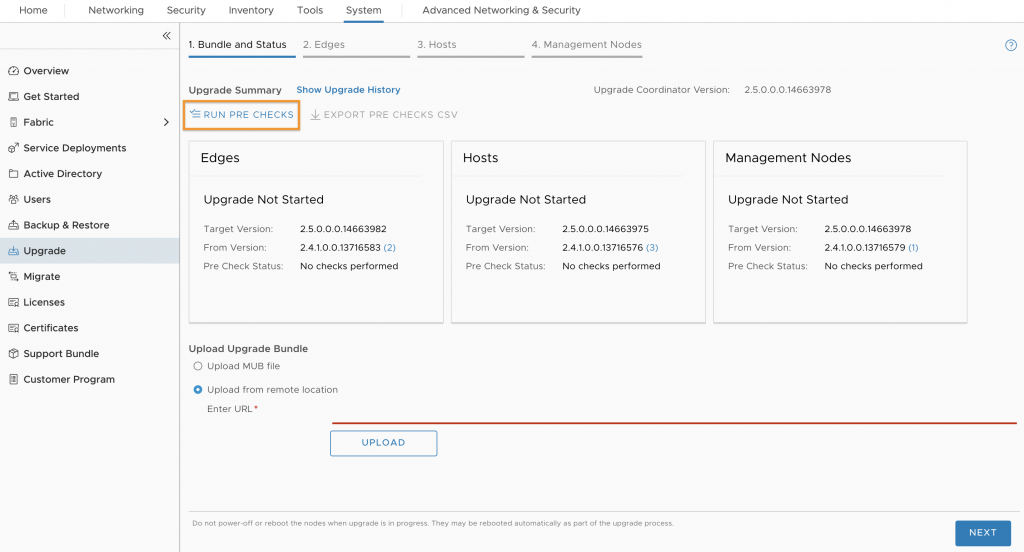Open the Tools menu
The width and height of the screenshot is (1024, 552).
[x=310, y=10]
